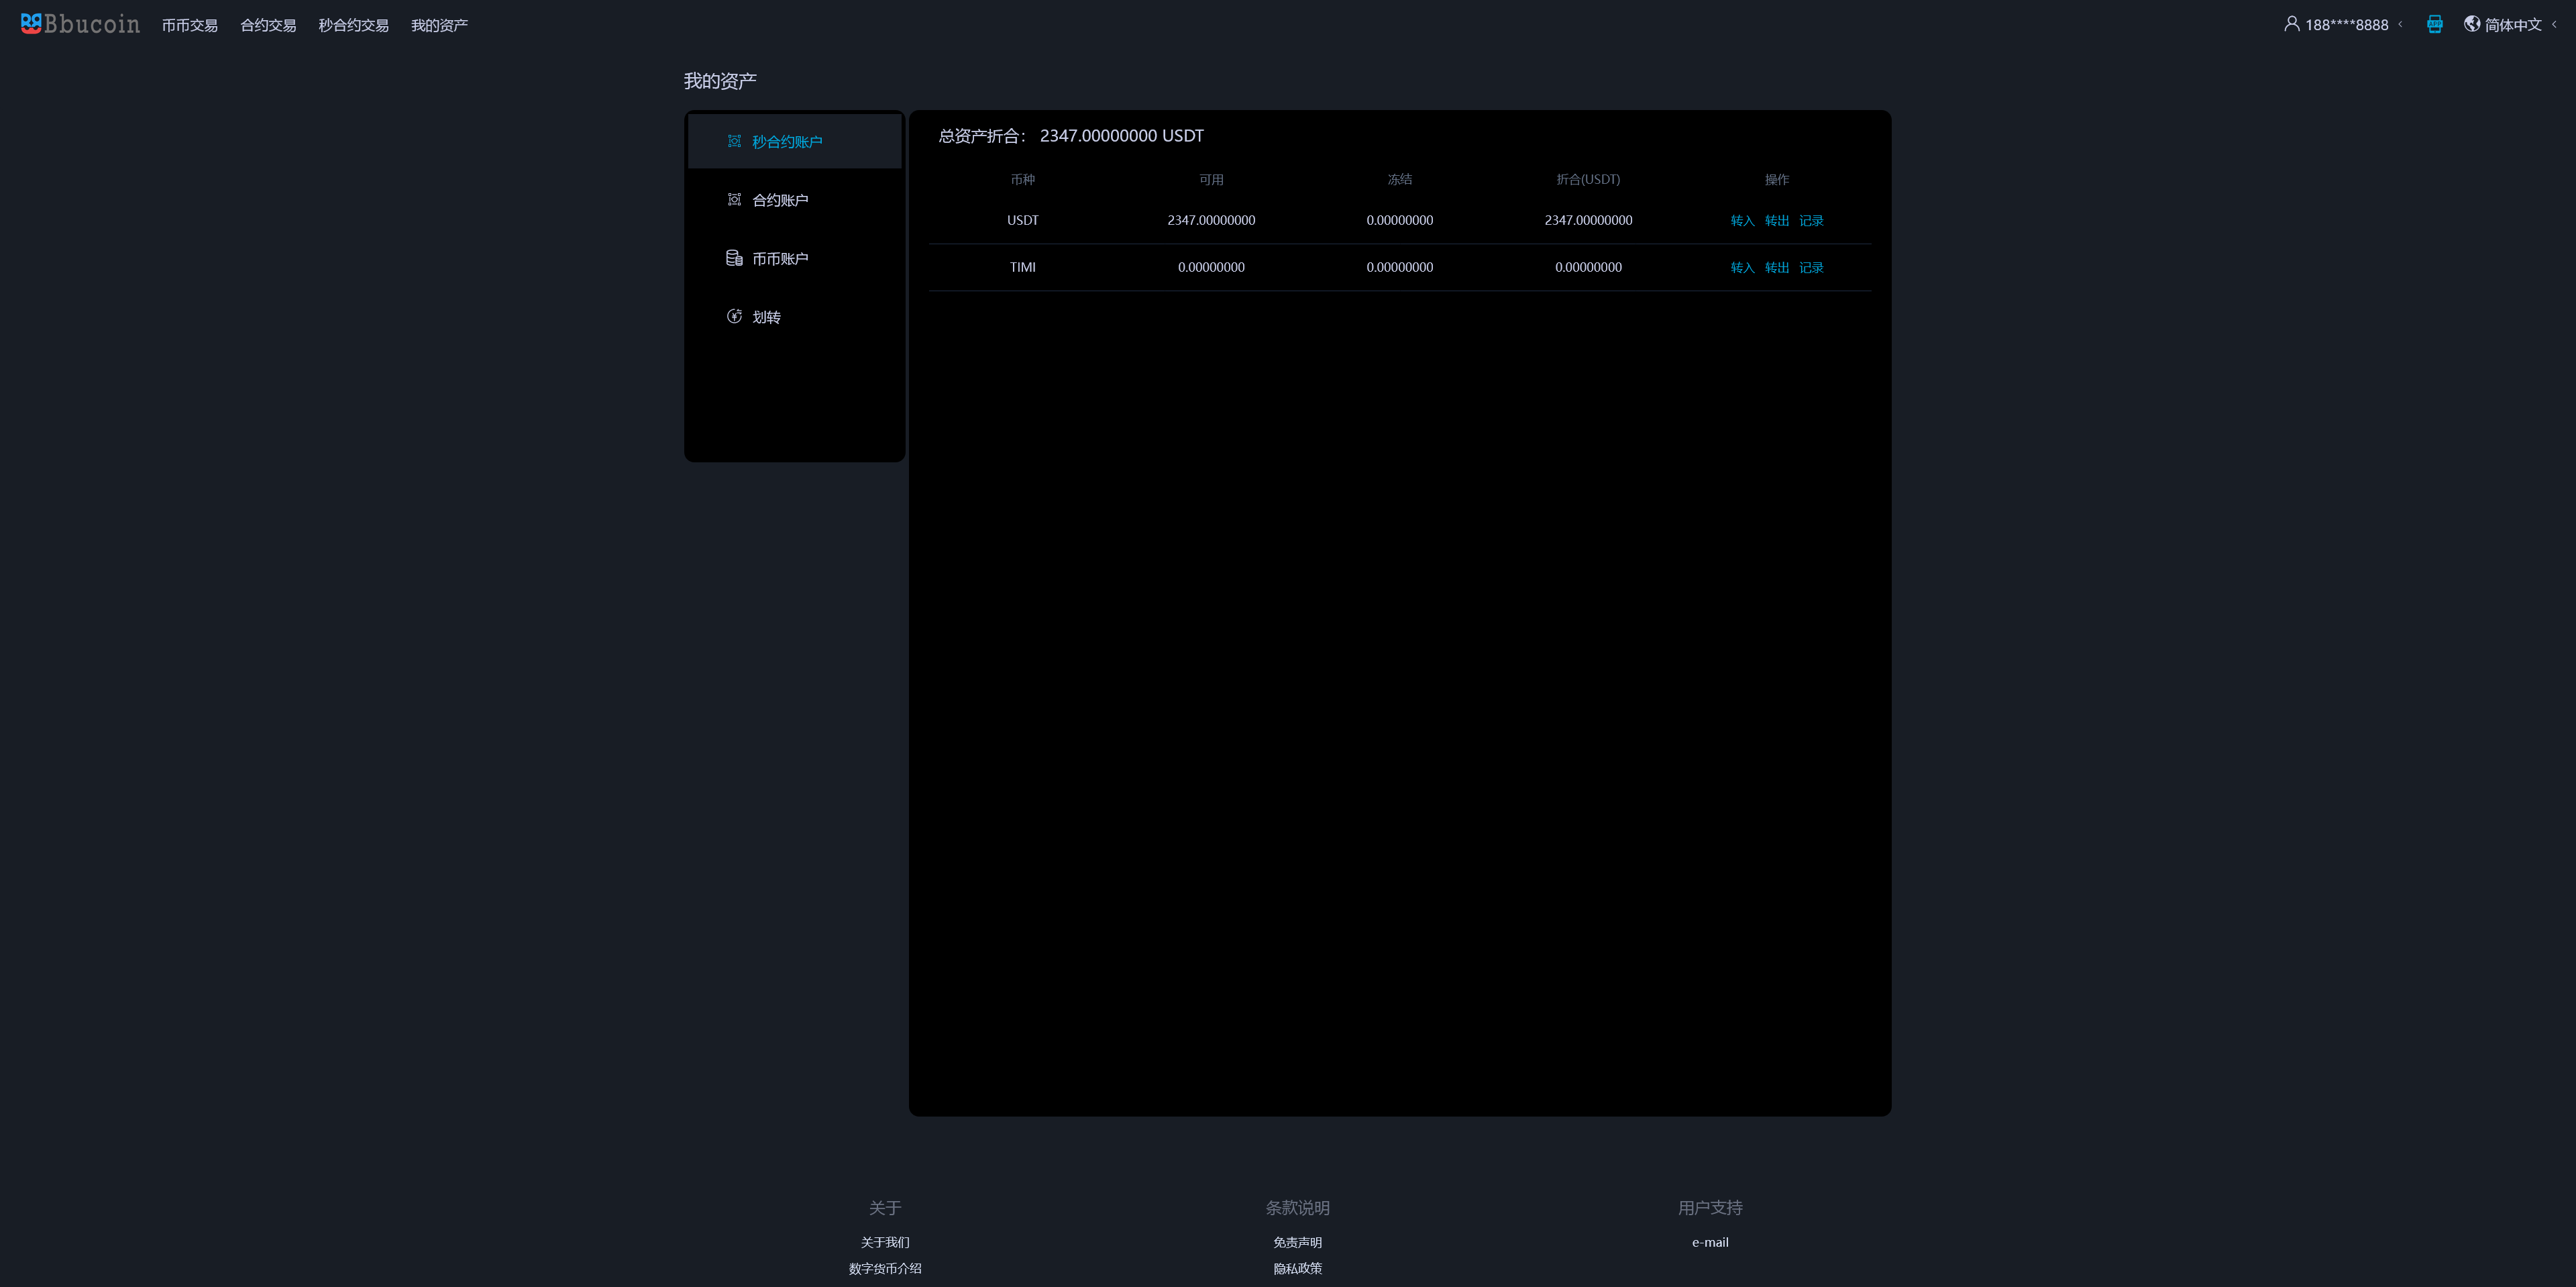Click the Bbucoin logo icon

tap(31, 23)
